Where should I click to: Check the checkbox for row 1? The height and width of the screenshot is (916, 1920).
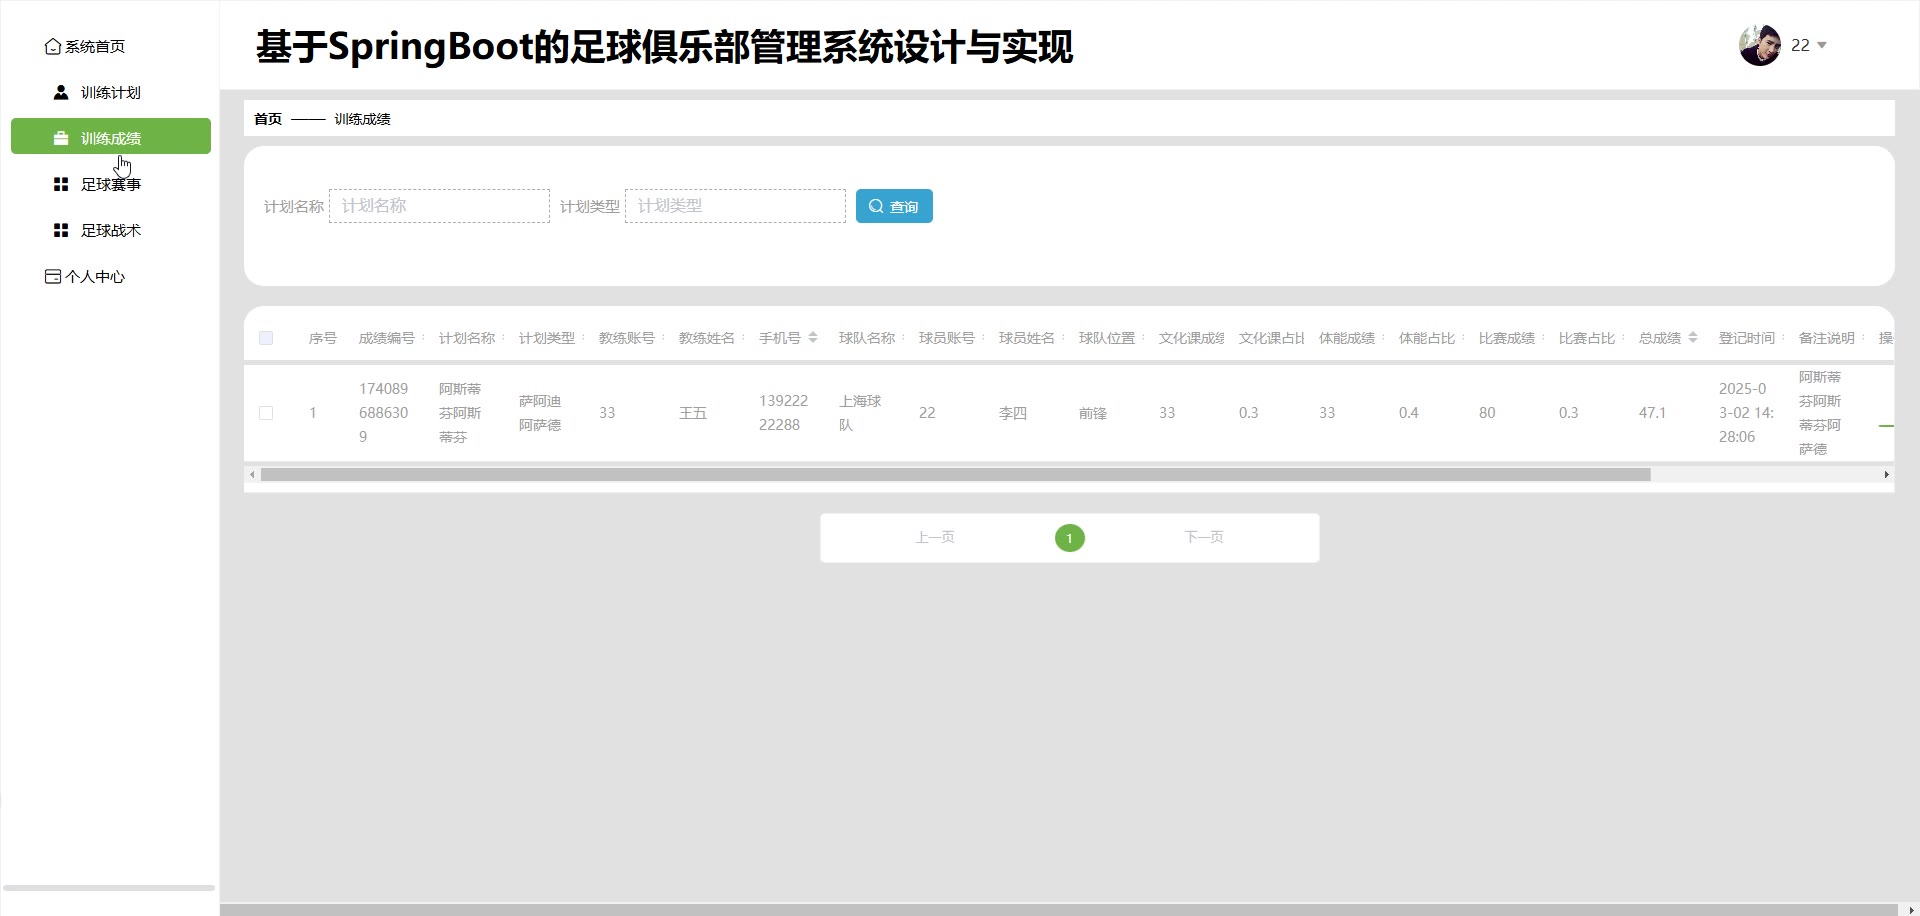(266, 413)
